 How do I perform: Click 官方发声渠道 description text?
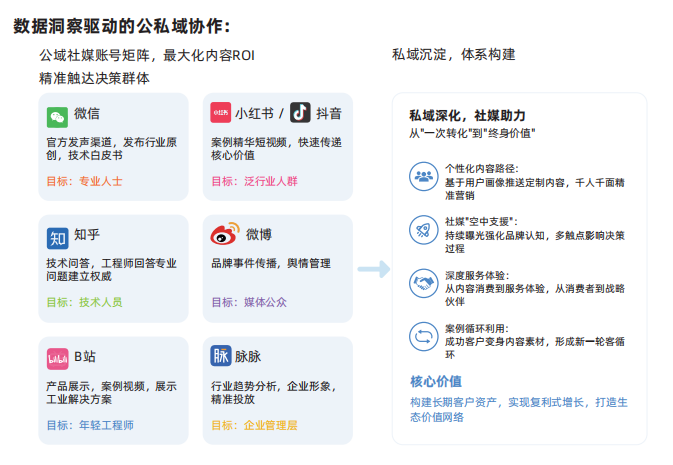(x=112, y=149)
